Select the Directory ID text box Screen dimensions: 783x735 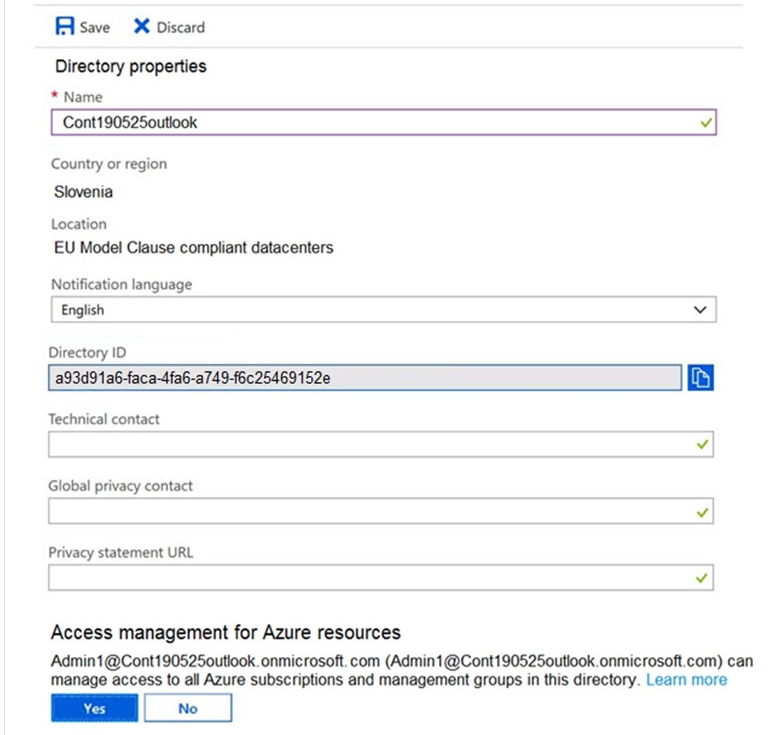point(365,377)
